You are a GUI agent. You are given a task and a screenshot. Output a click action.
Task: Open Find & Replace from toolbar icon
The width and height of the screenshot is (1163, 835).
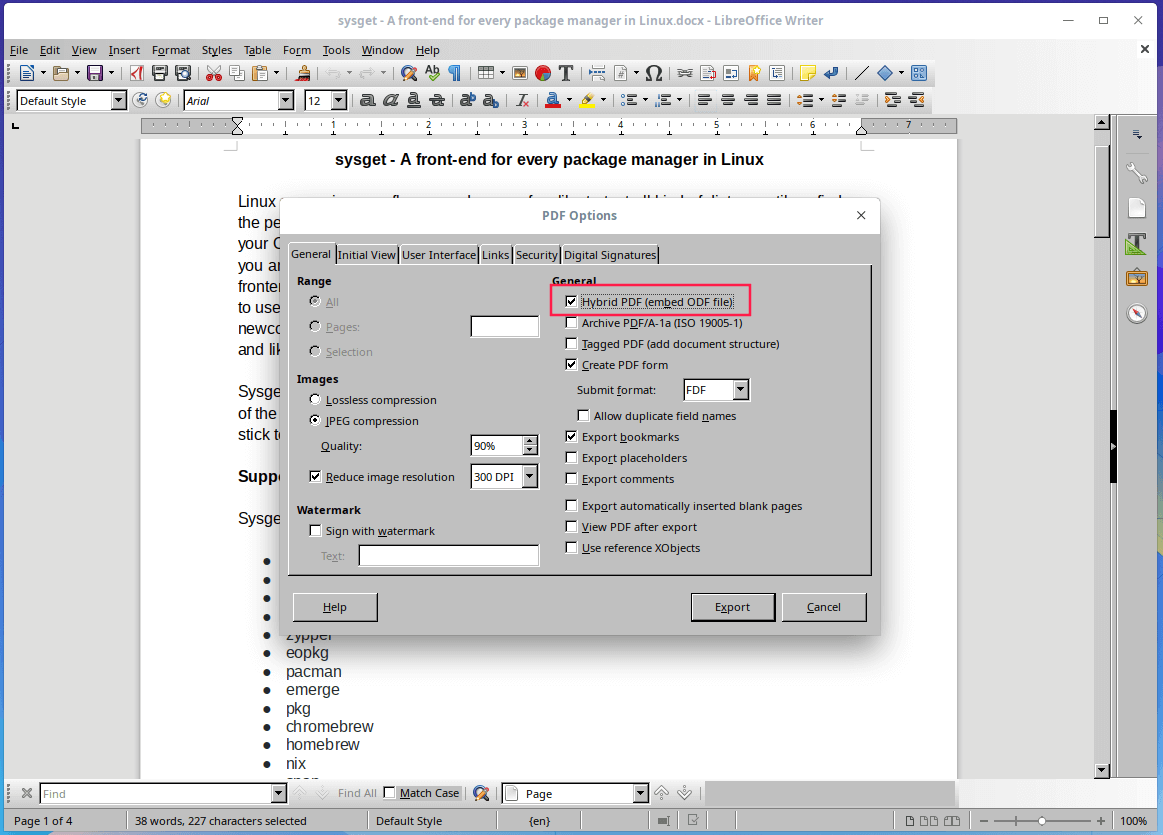(x=409, y=73)
